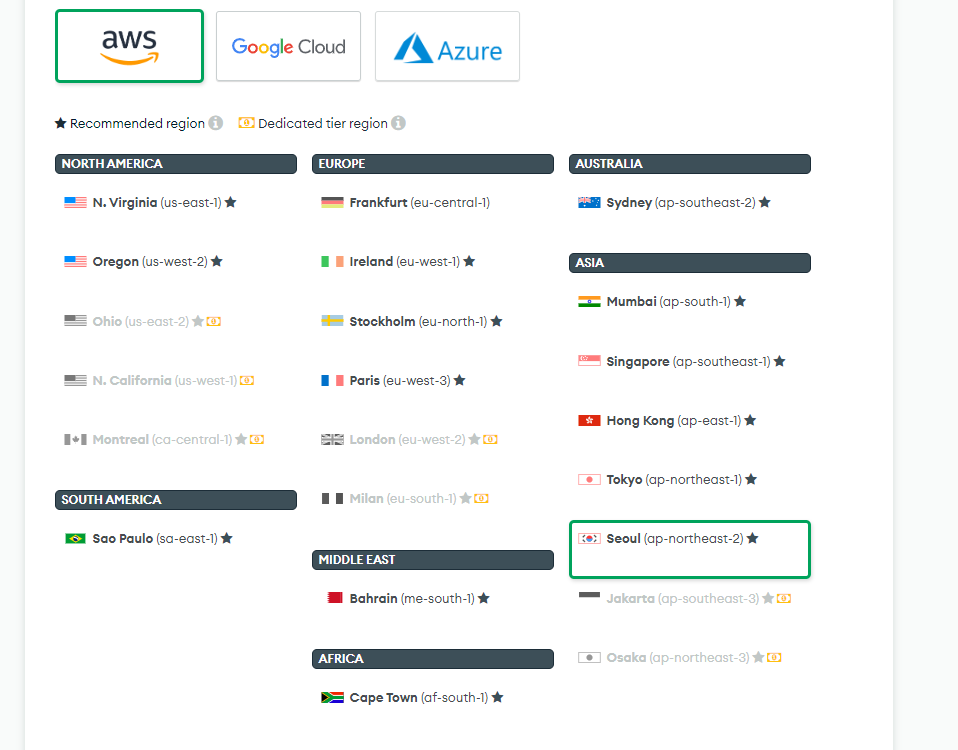Click the Brazil flag next to Sao Paulo
This screenshot has width=958, height=750.
click(76, 539)
